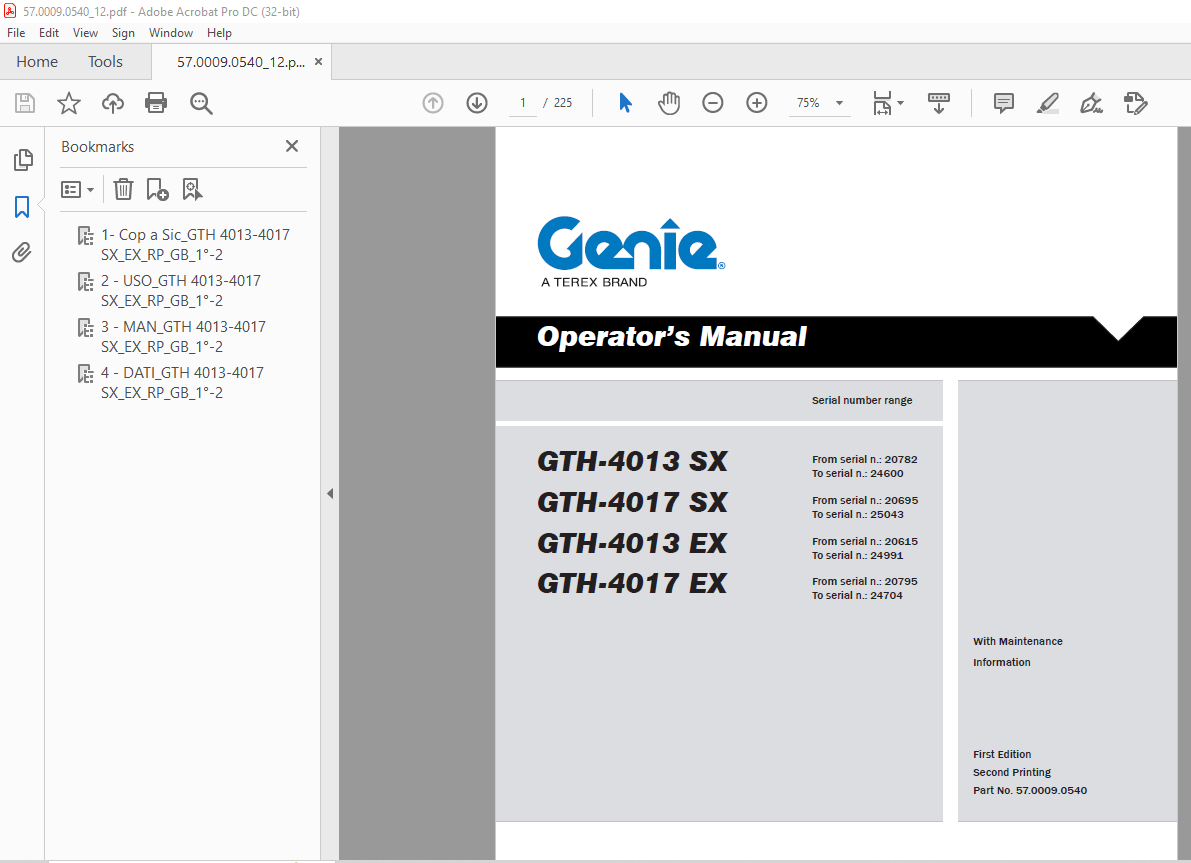Open the Help menu
The height and width of the screenshot is (863, 1191).
click(220, 33)
